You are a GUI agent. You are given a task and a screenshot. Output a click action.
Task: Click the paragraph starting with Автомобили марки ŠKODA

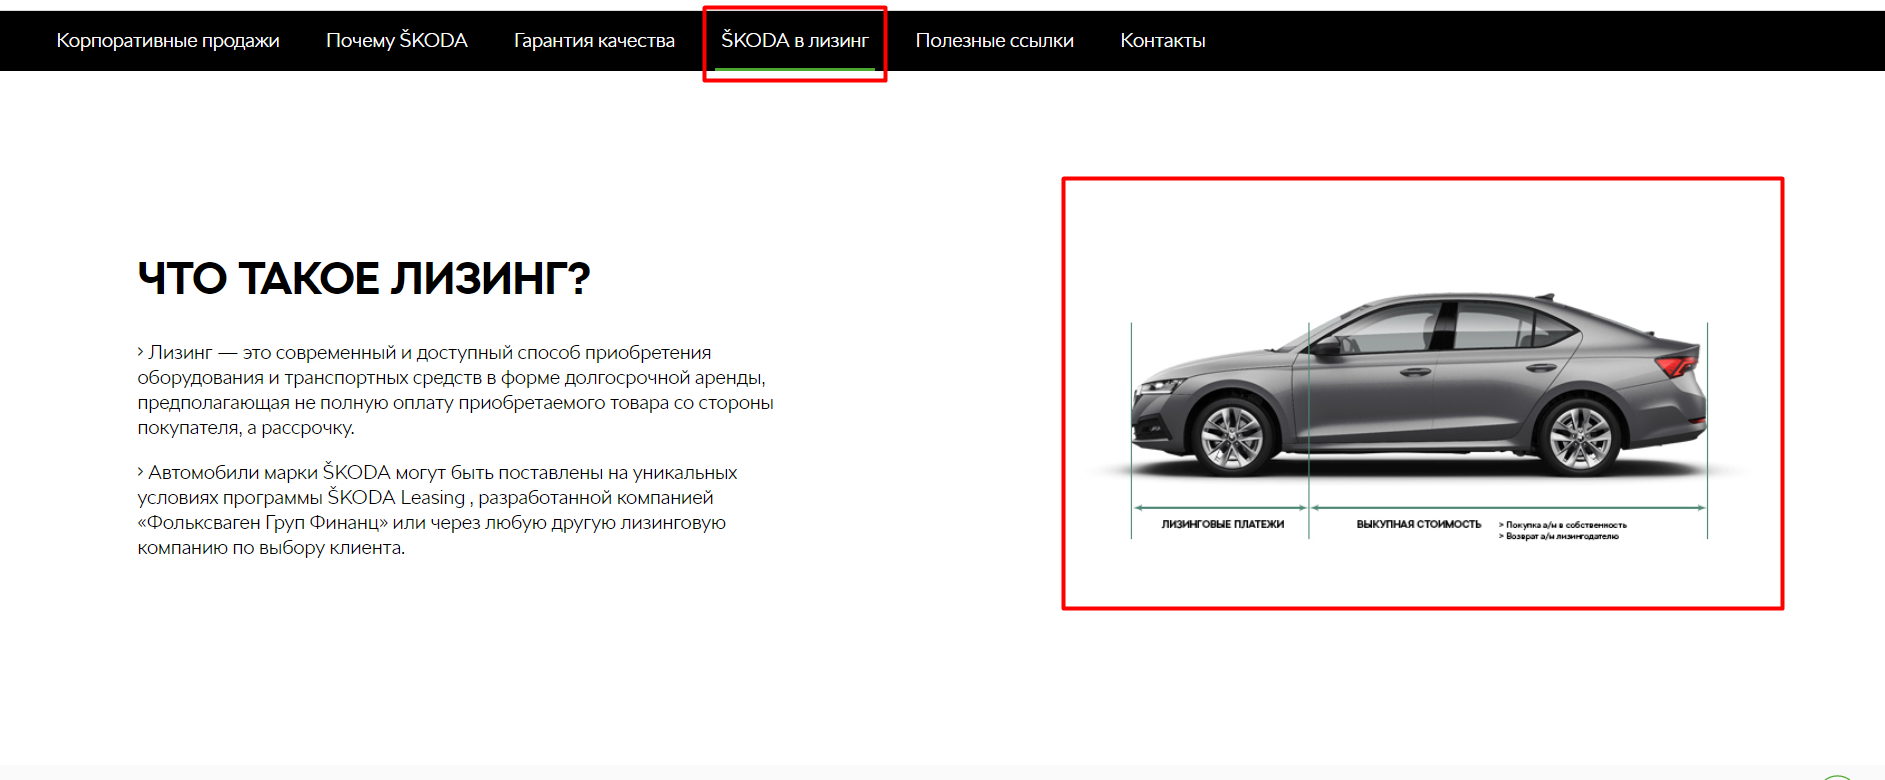click(438, 510)
